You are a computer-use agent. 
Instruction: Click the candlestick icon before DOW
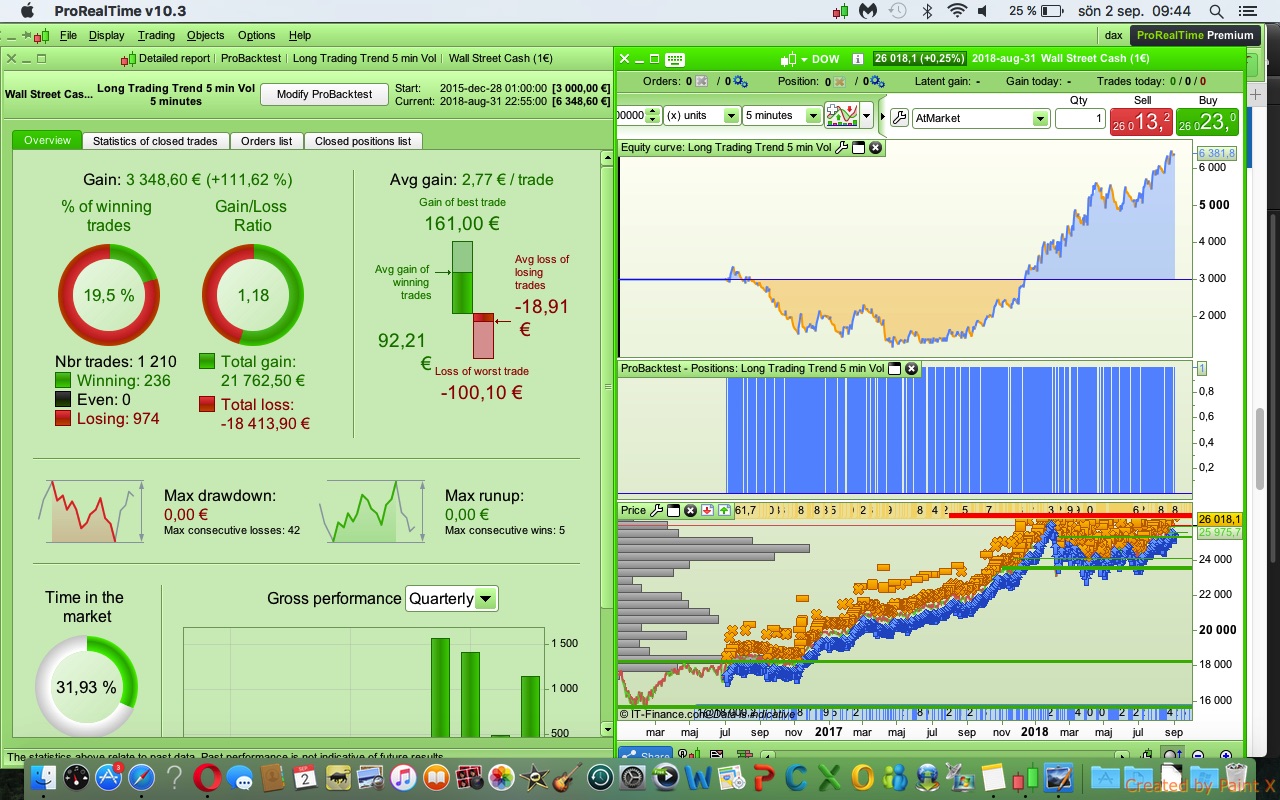(789, 59)
